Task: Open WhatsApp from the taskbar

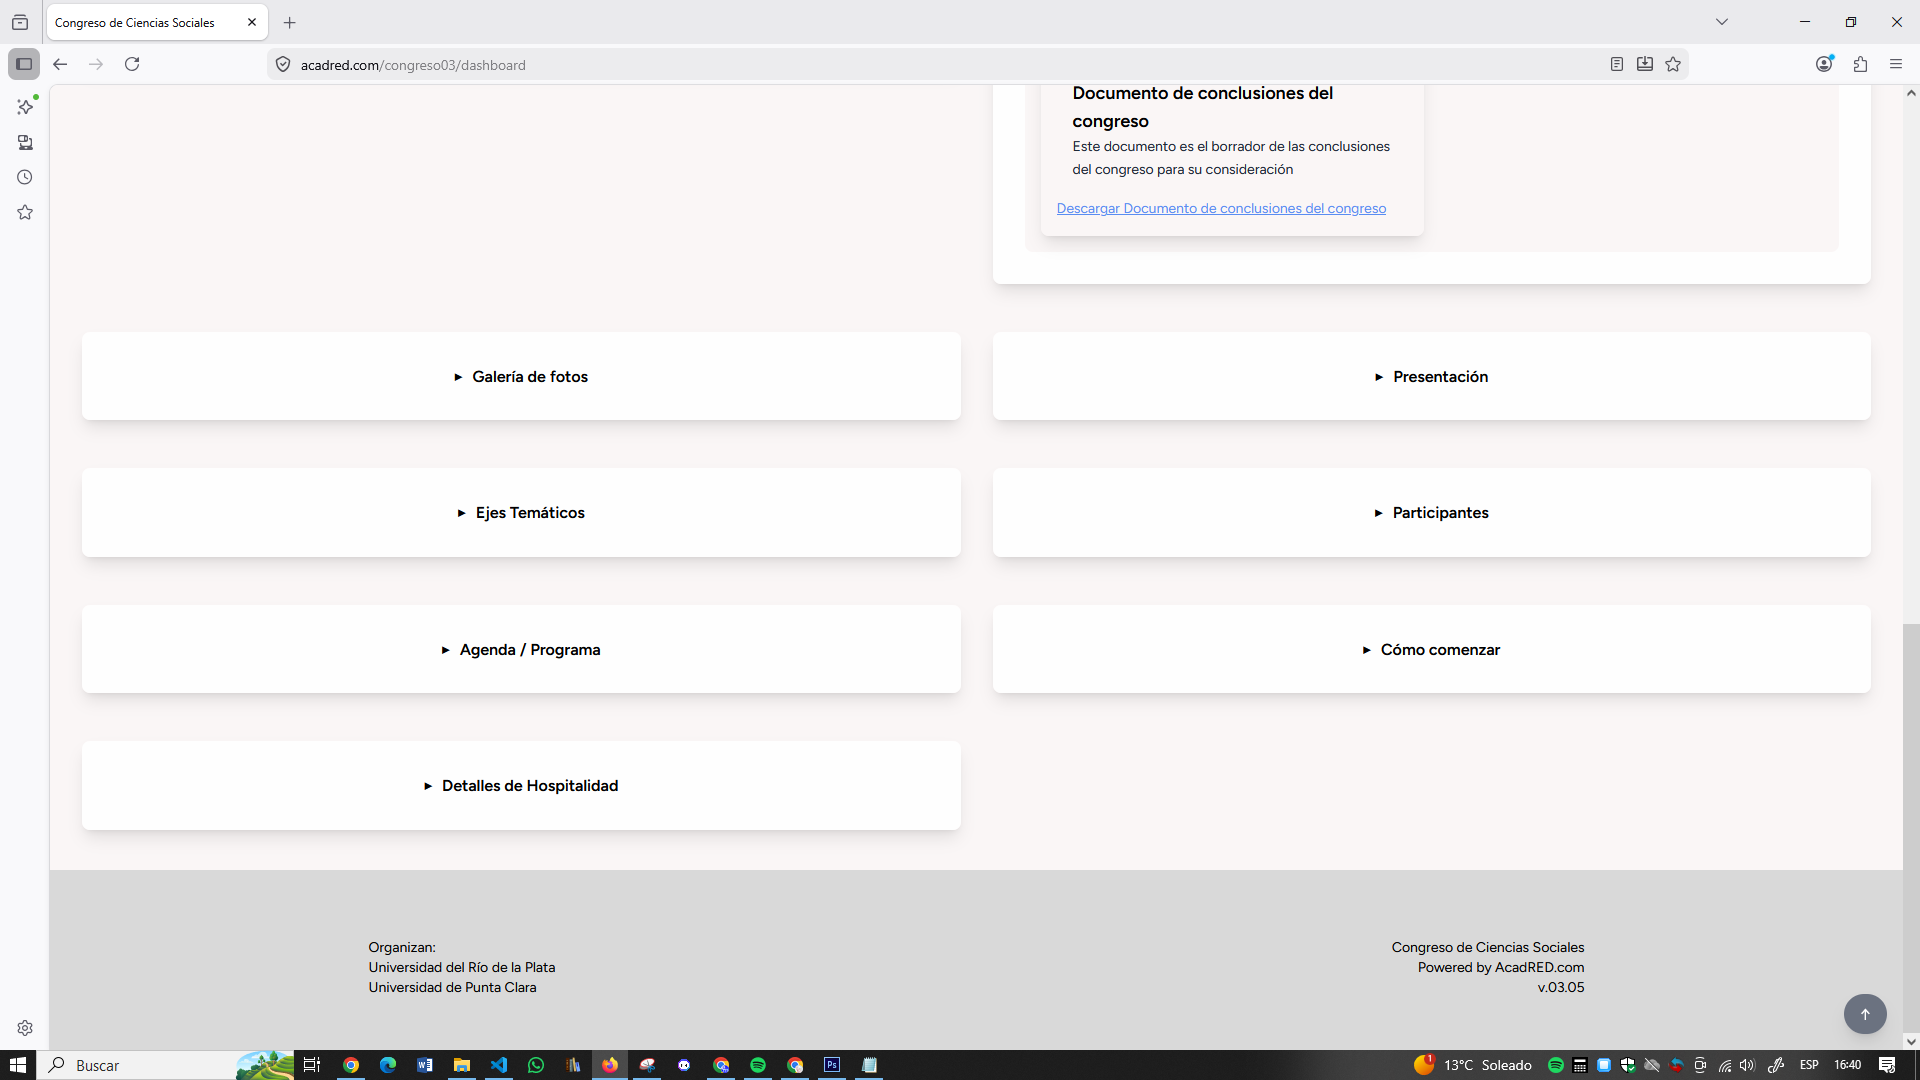Action: (x=536, y=1065)
